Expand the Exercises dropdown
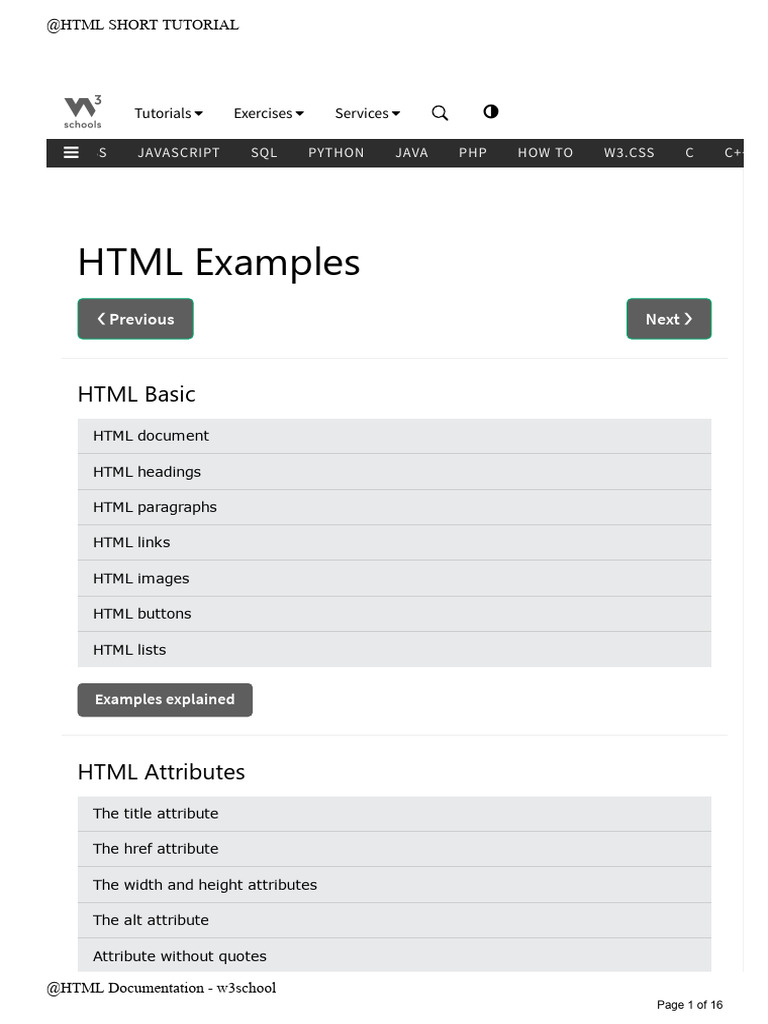This screenshot has height=1024, width=768. pos(268,113)
